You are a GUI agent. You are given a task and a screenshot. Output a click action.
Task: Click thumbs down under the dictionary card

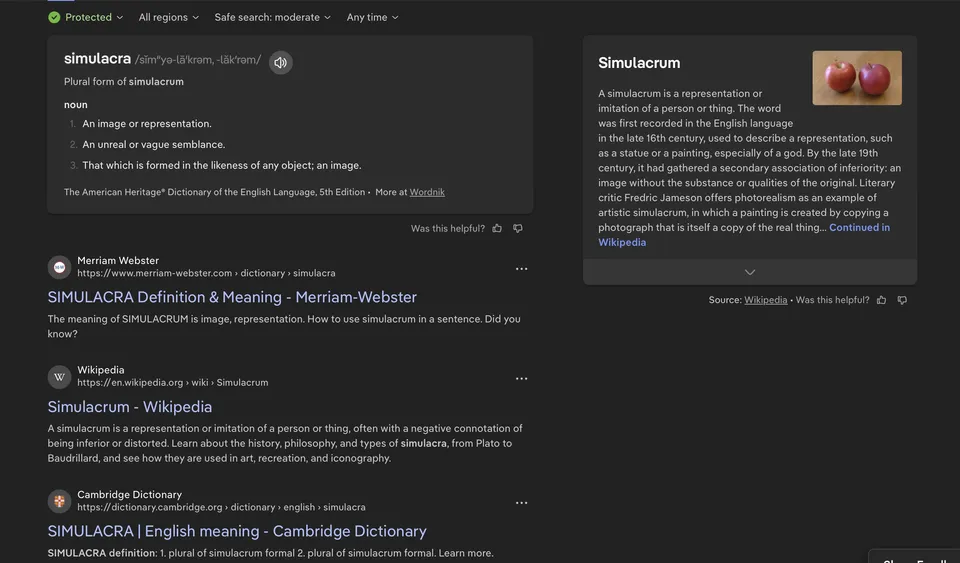point(518,228)
